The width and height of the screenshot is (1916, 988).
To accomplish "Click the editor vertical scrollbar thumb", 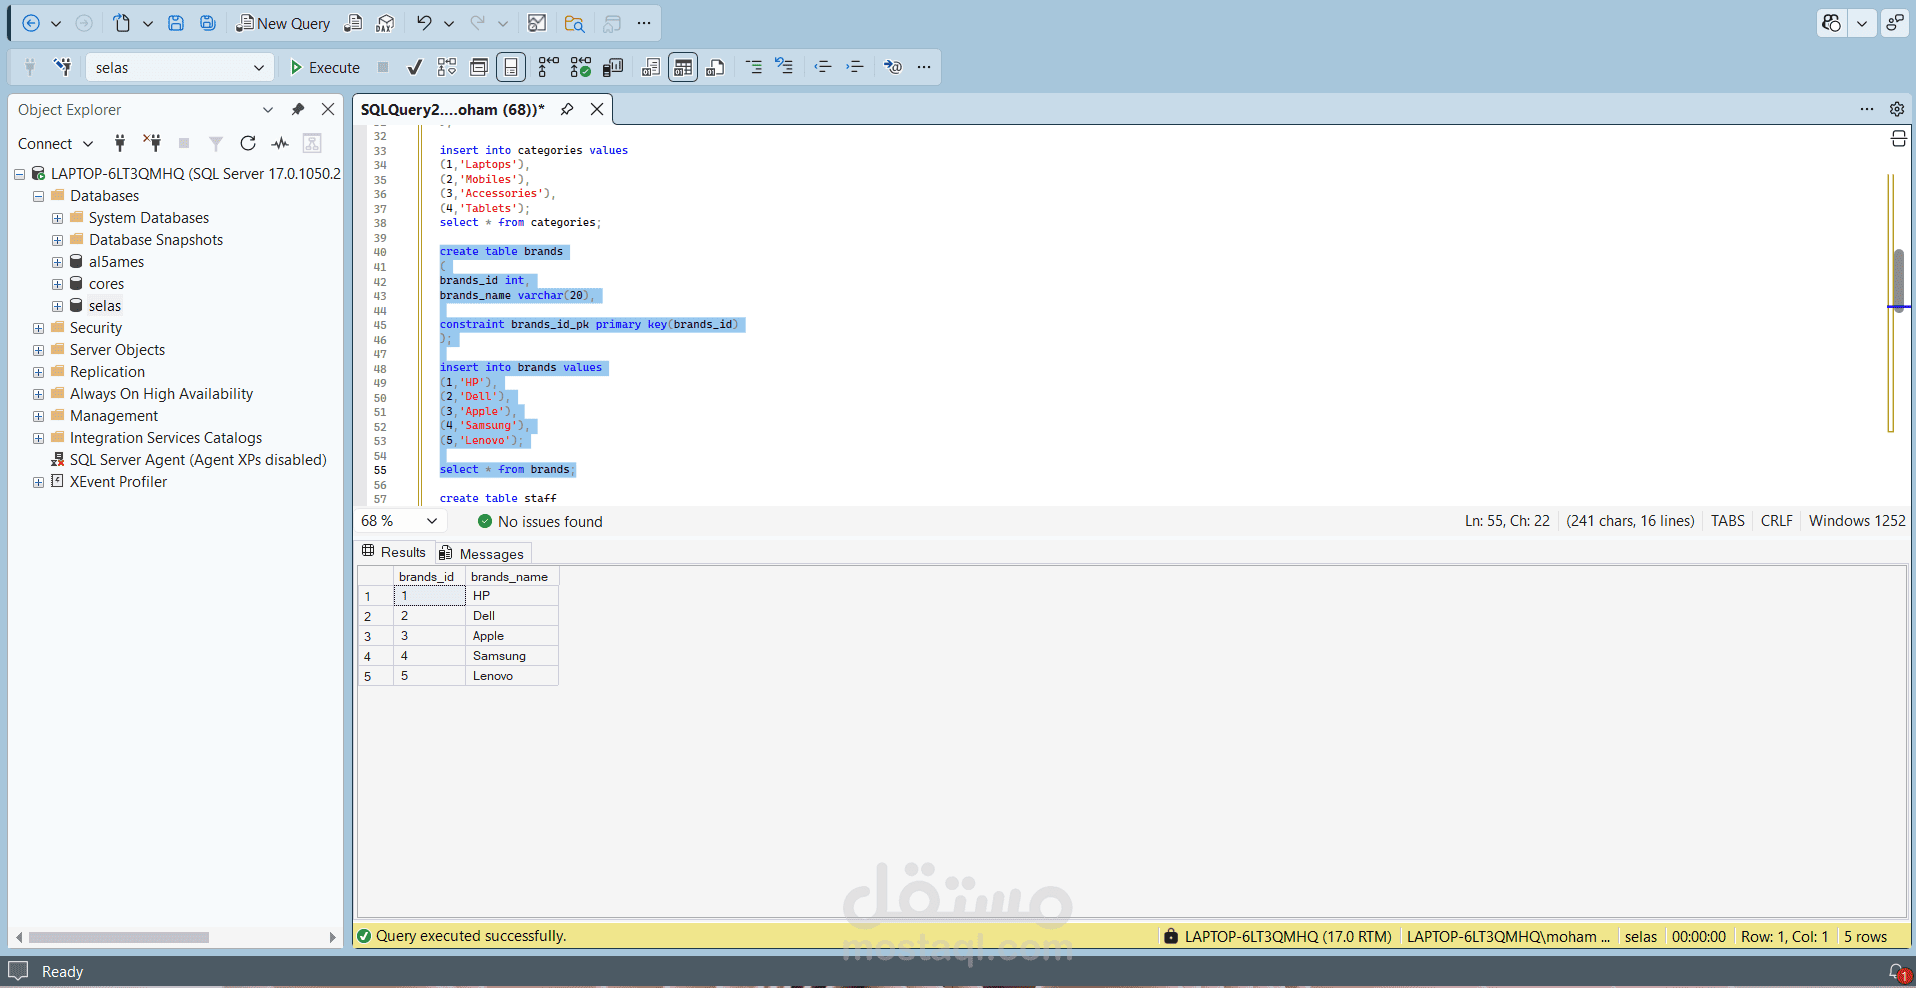I will coord(1898,280).
